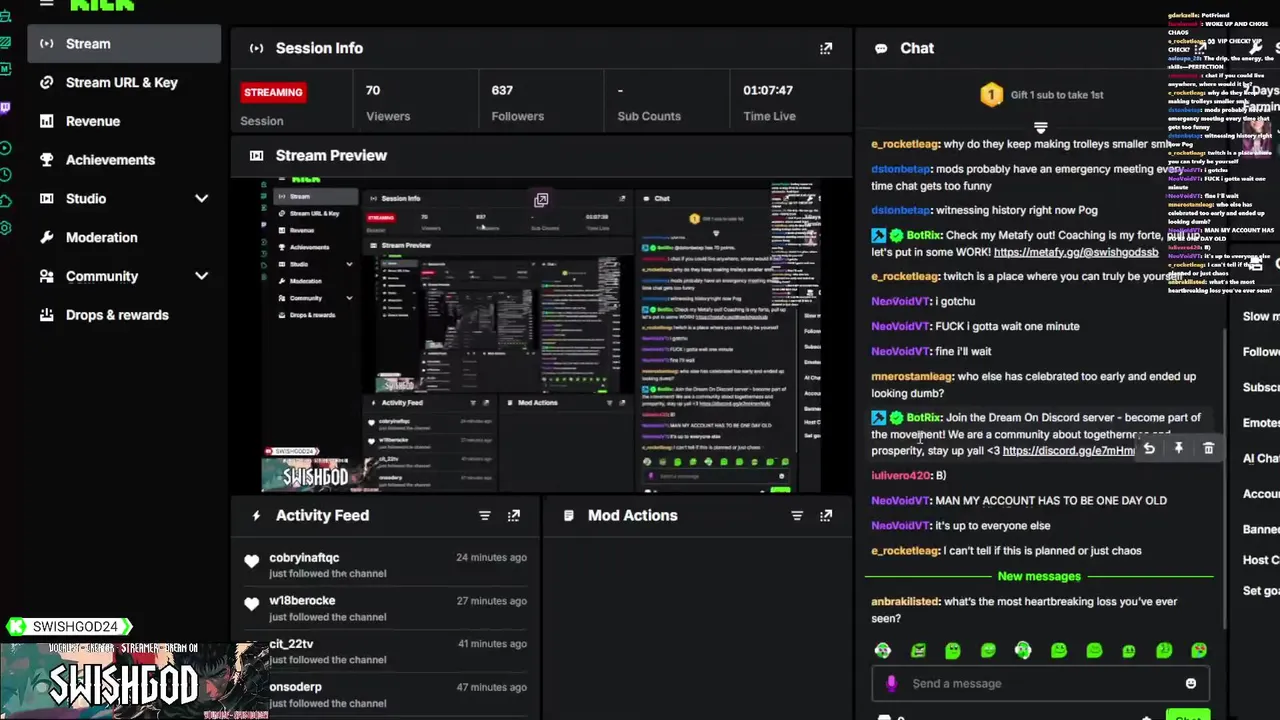Click the heart icon beside w18berocke
The height and width of the screenshot is (720, 1280).
click(252, 604)
